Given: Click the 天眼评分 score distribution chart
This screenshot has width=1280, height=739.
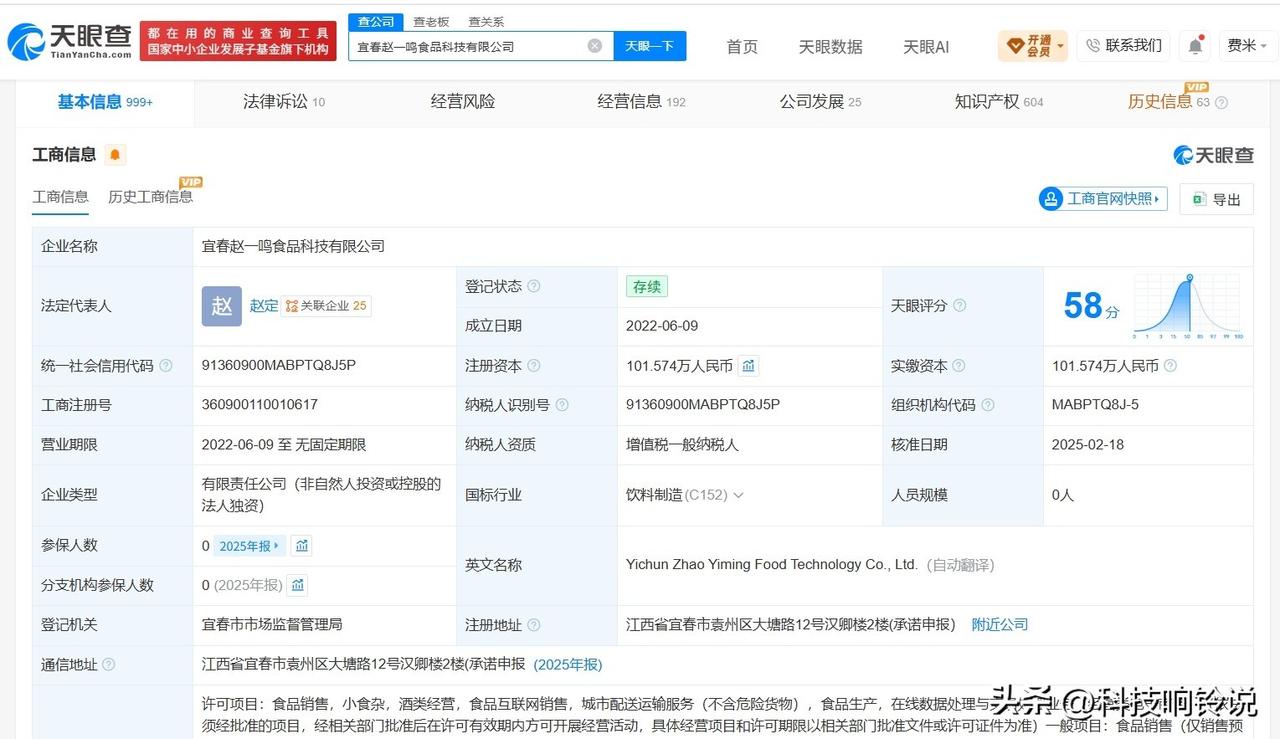Looking at the screenshot, I should (x=1189, y=307).
